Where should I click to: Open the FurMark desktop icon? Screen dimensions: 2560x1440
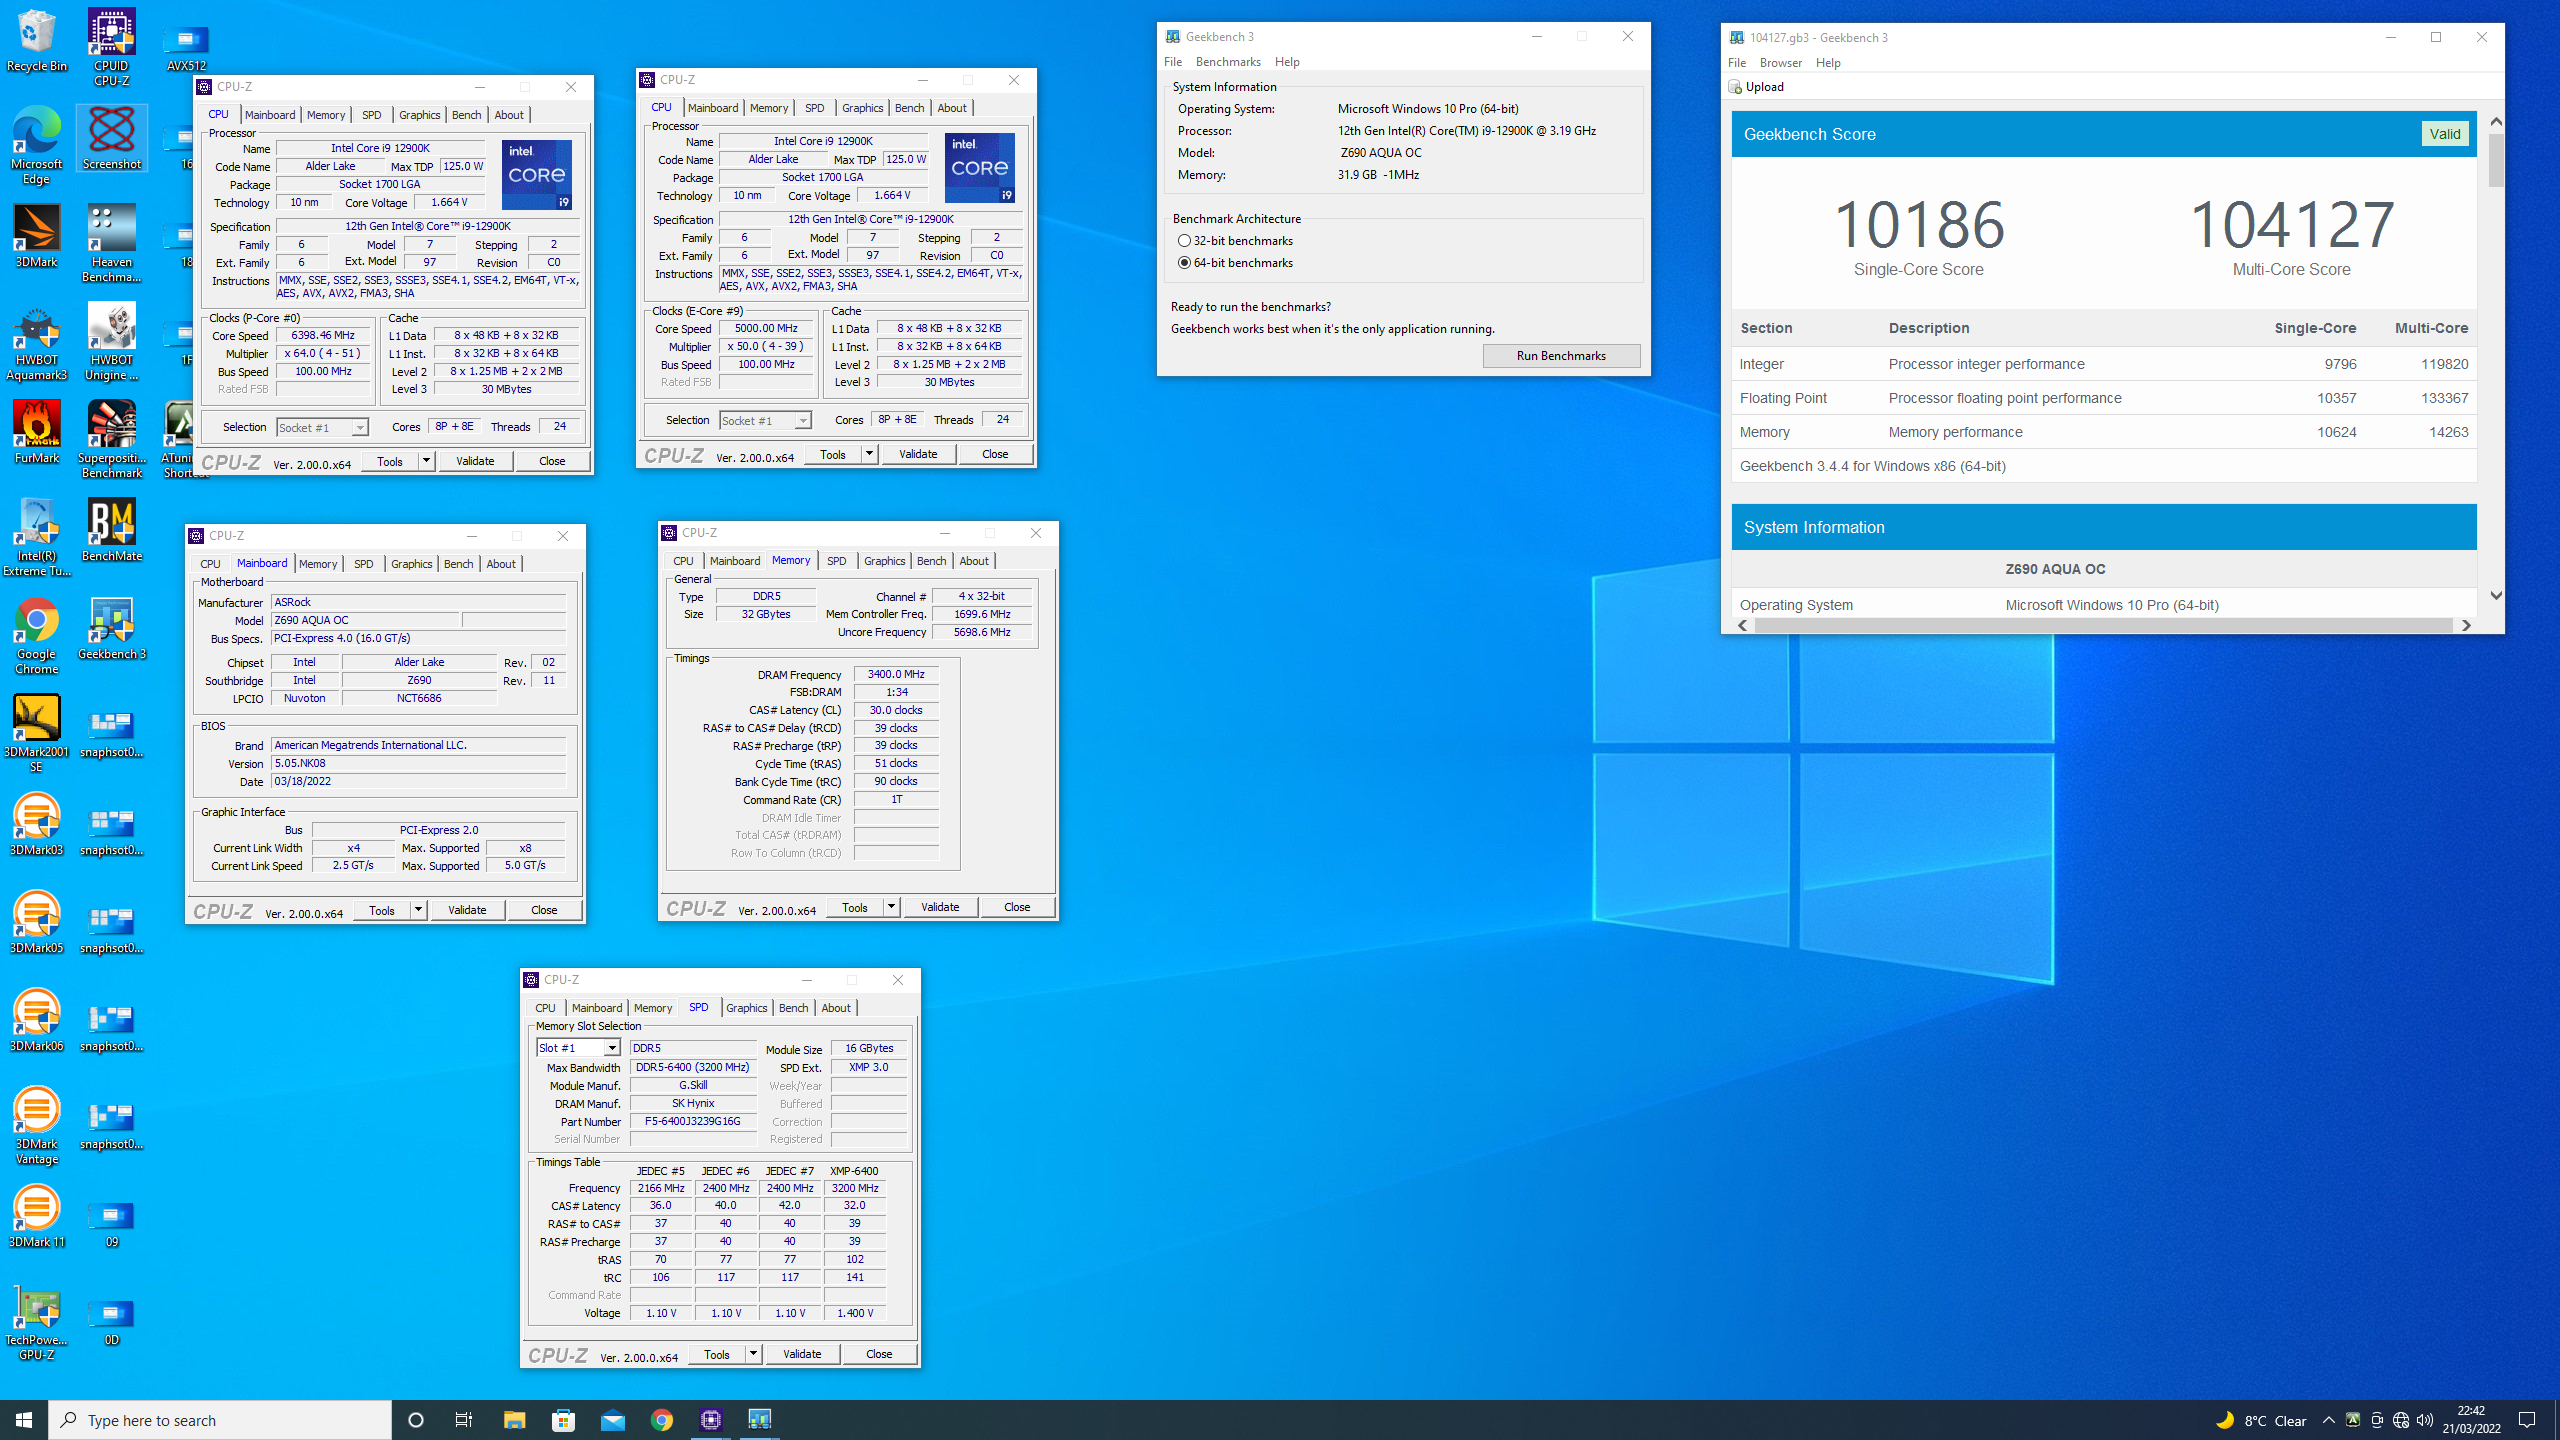tap(37, 433)
